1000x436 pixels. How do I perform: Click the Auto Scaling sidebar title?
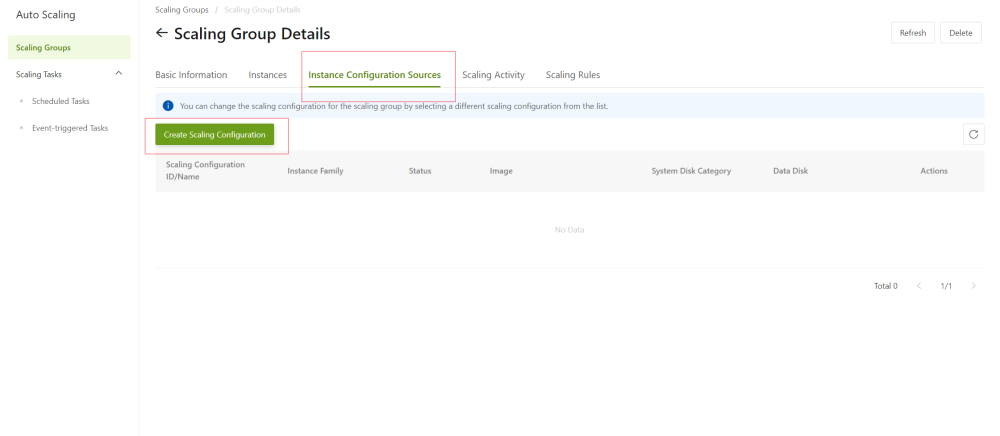(45, 15)
